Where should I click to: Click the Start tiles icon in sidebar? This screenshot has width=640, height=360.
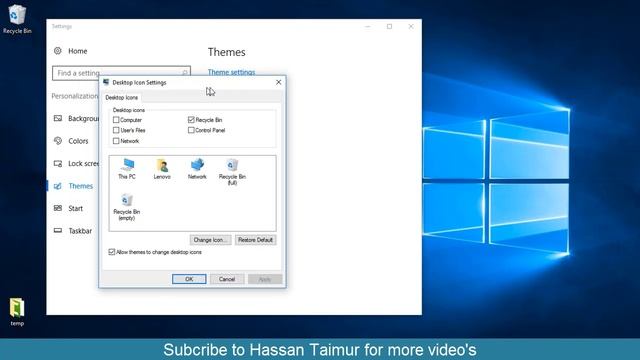click(58, 208)
